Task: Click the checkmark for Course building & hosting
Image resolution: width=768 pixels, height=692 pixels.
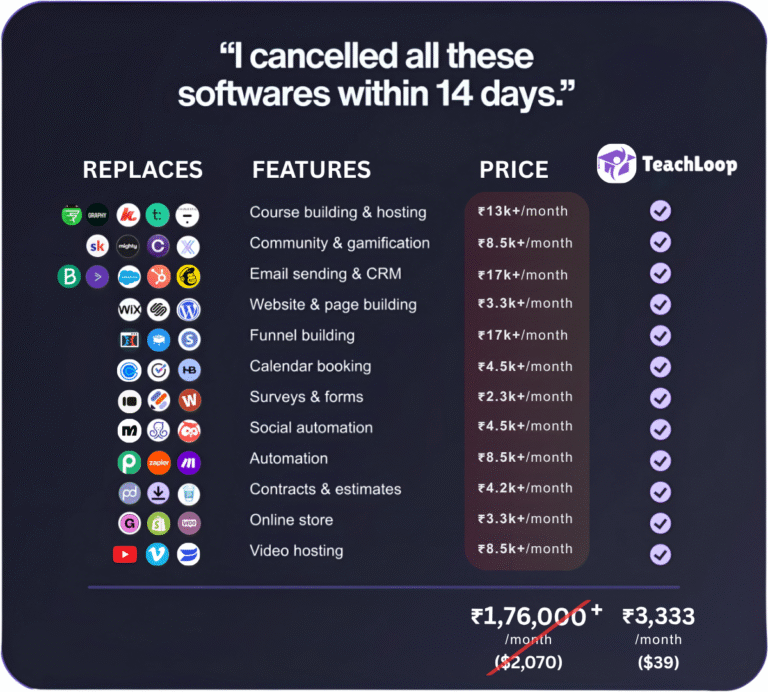Action: coord(660,211)
